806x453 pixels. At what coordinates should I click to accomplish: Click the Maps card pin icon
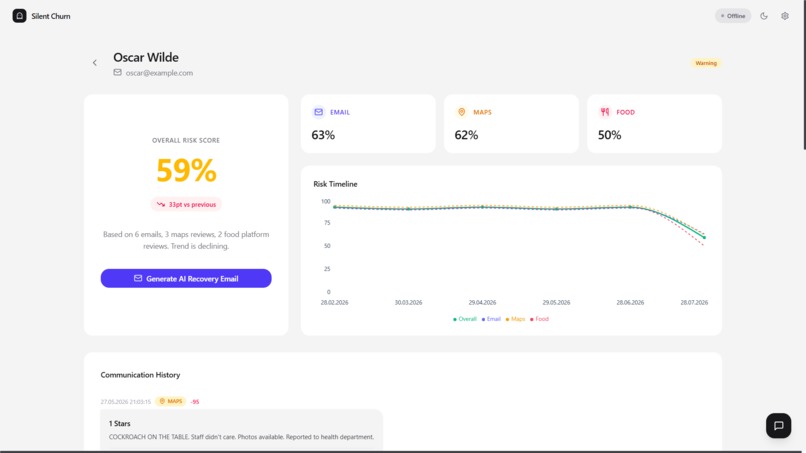[x=462, y=112]
